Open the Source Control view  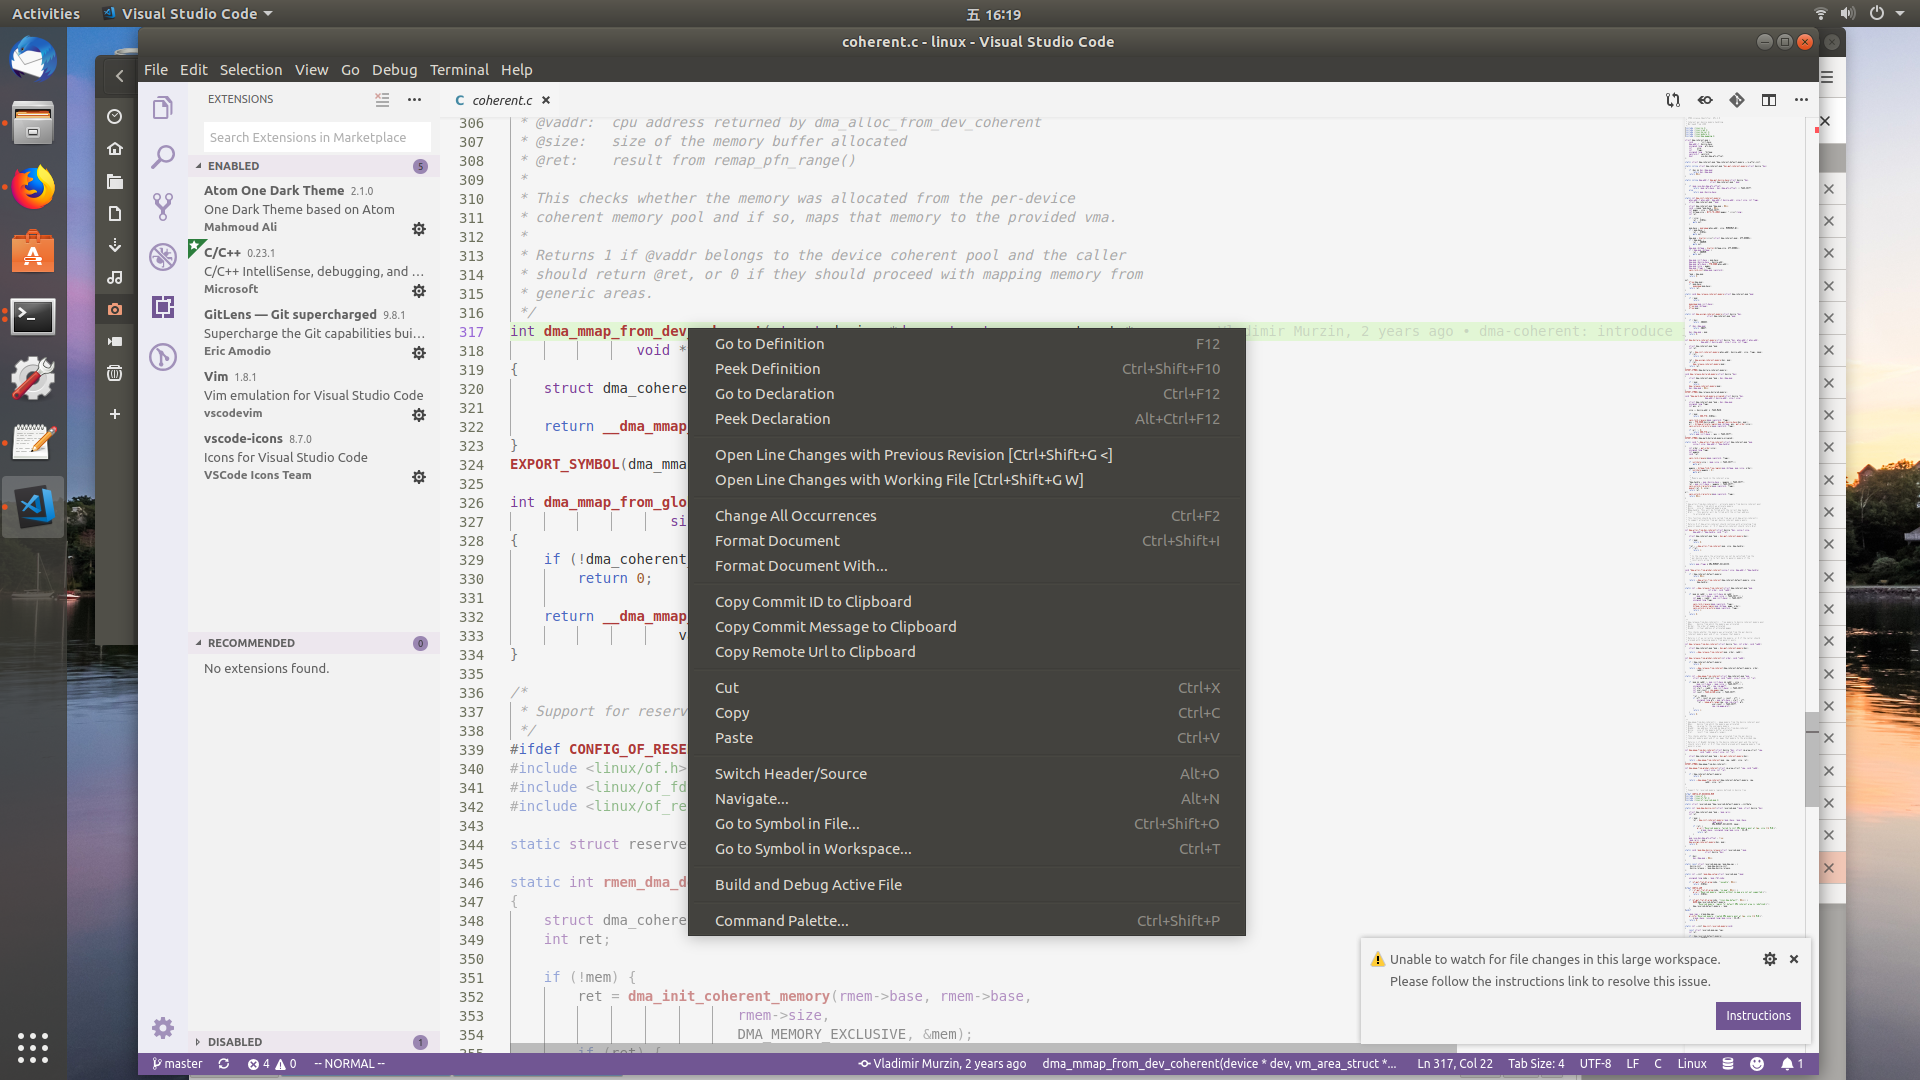pos(163,207)
